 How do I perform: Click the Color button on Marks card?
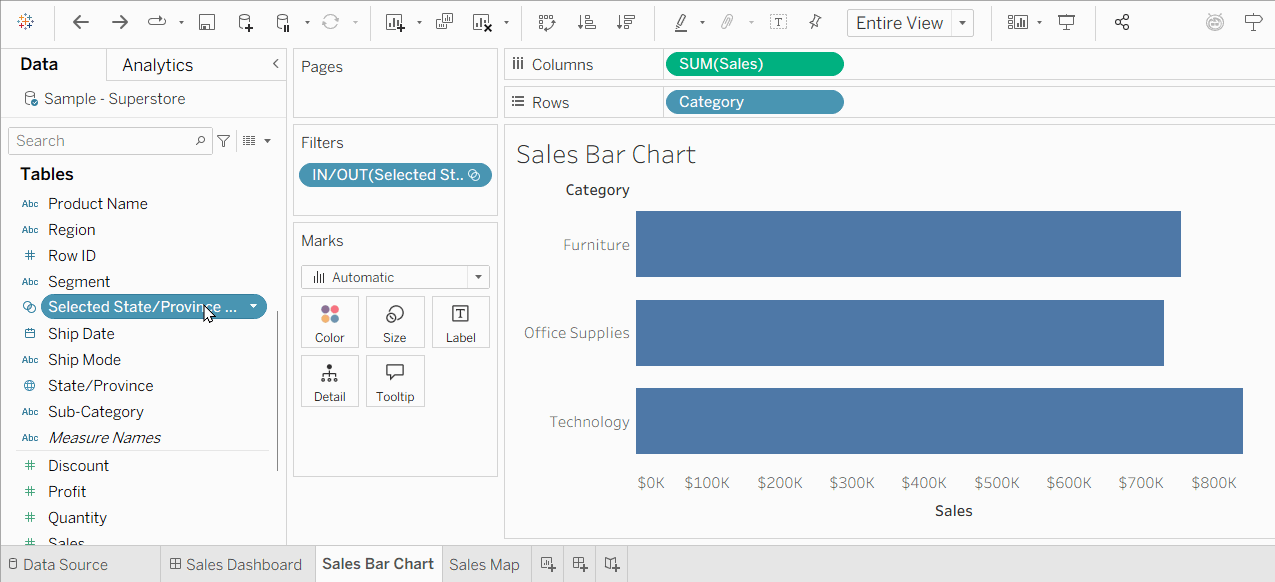(x=330, y=322)
